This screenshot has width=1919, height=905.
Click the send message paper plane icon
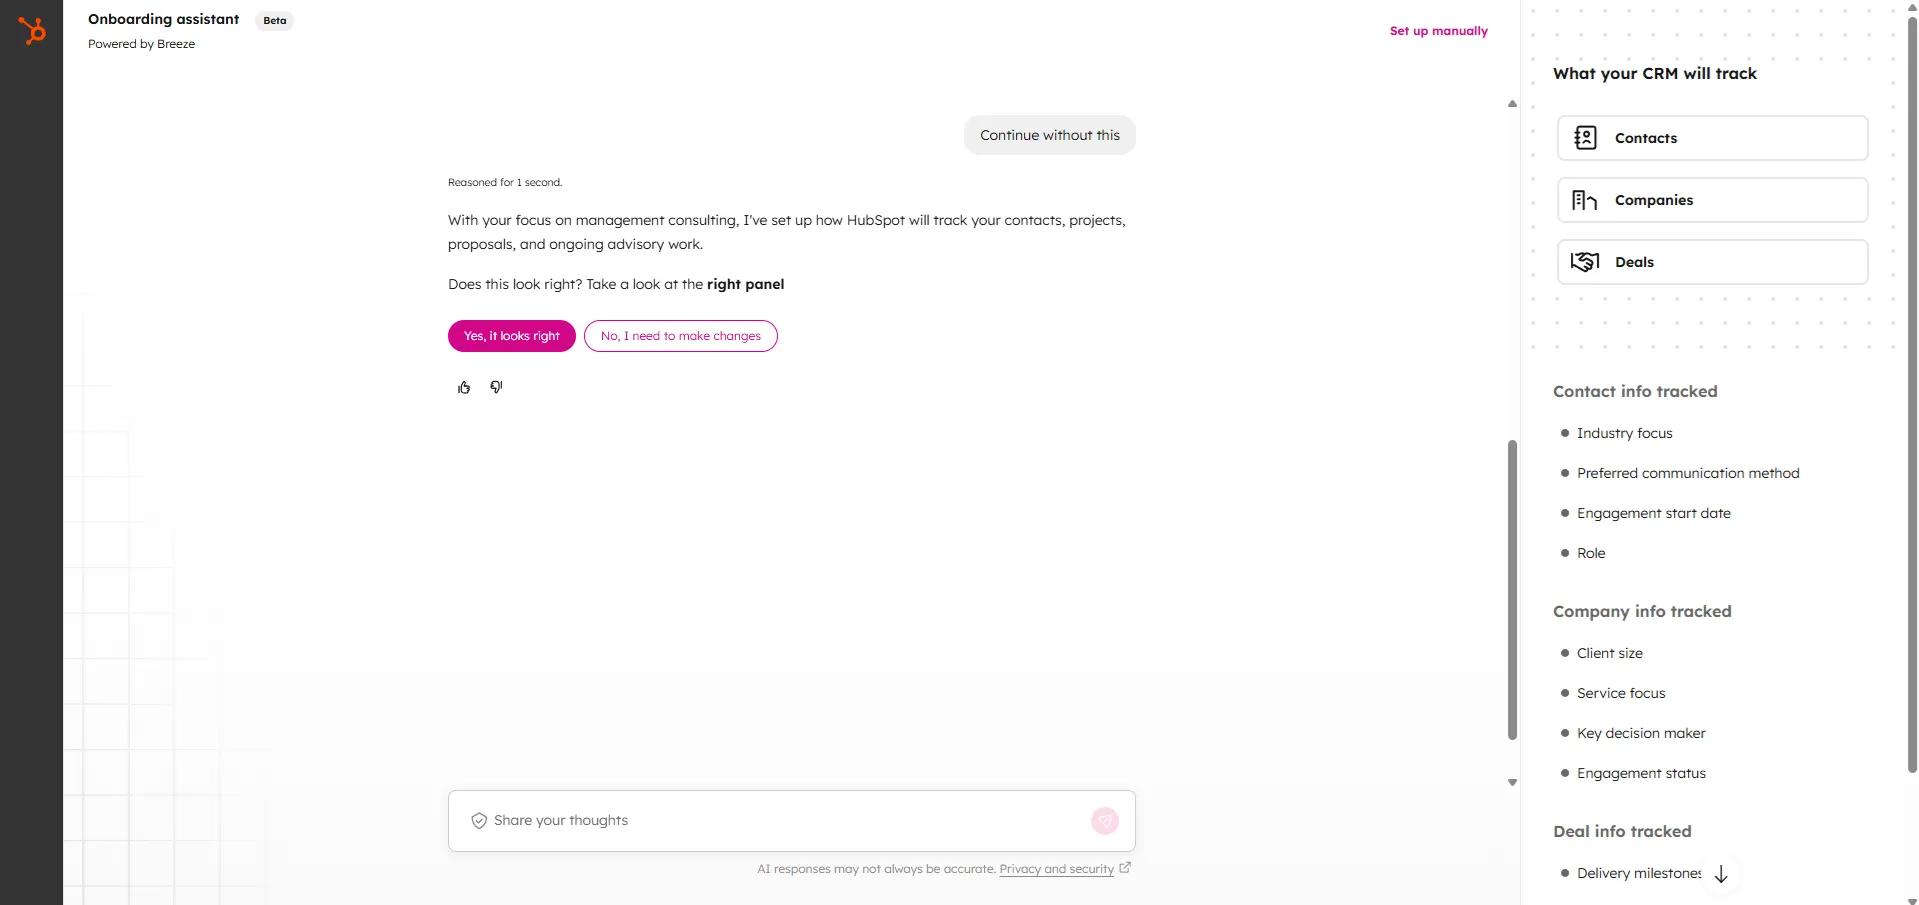(x=1104, y=820)
